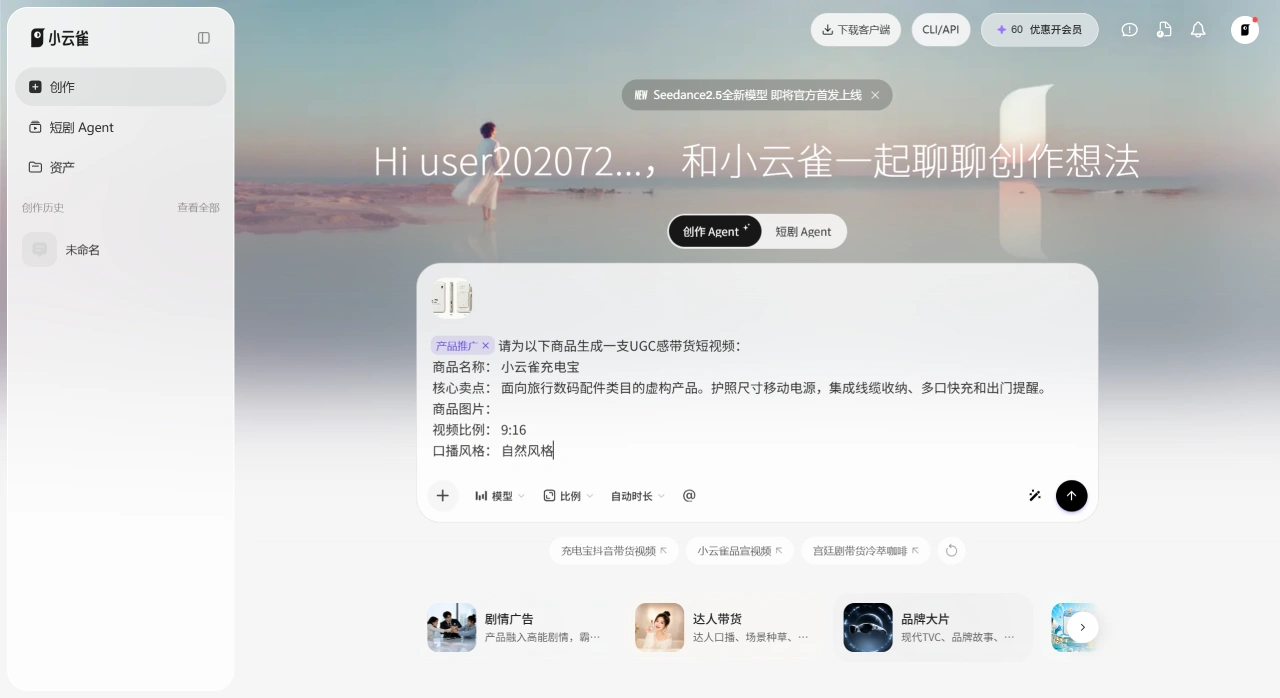Screen dimensions: 1280x698
Task: Remove the 产品推广 tag
Action: tap(486, 346)
